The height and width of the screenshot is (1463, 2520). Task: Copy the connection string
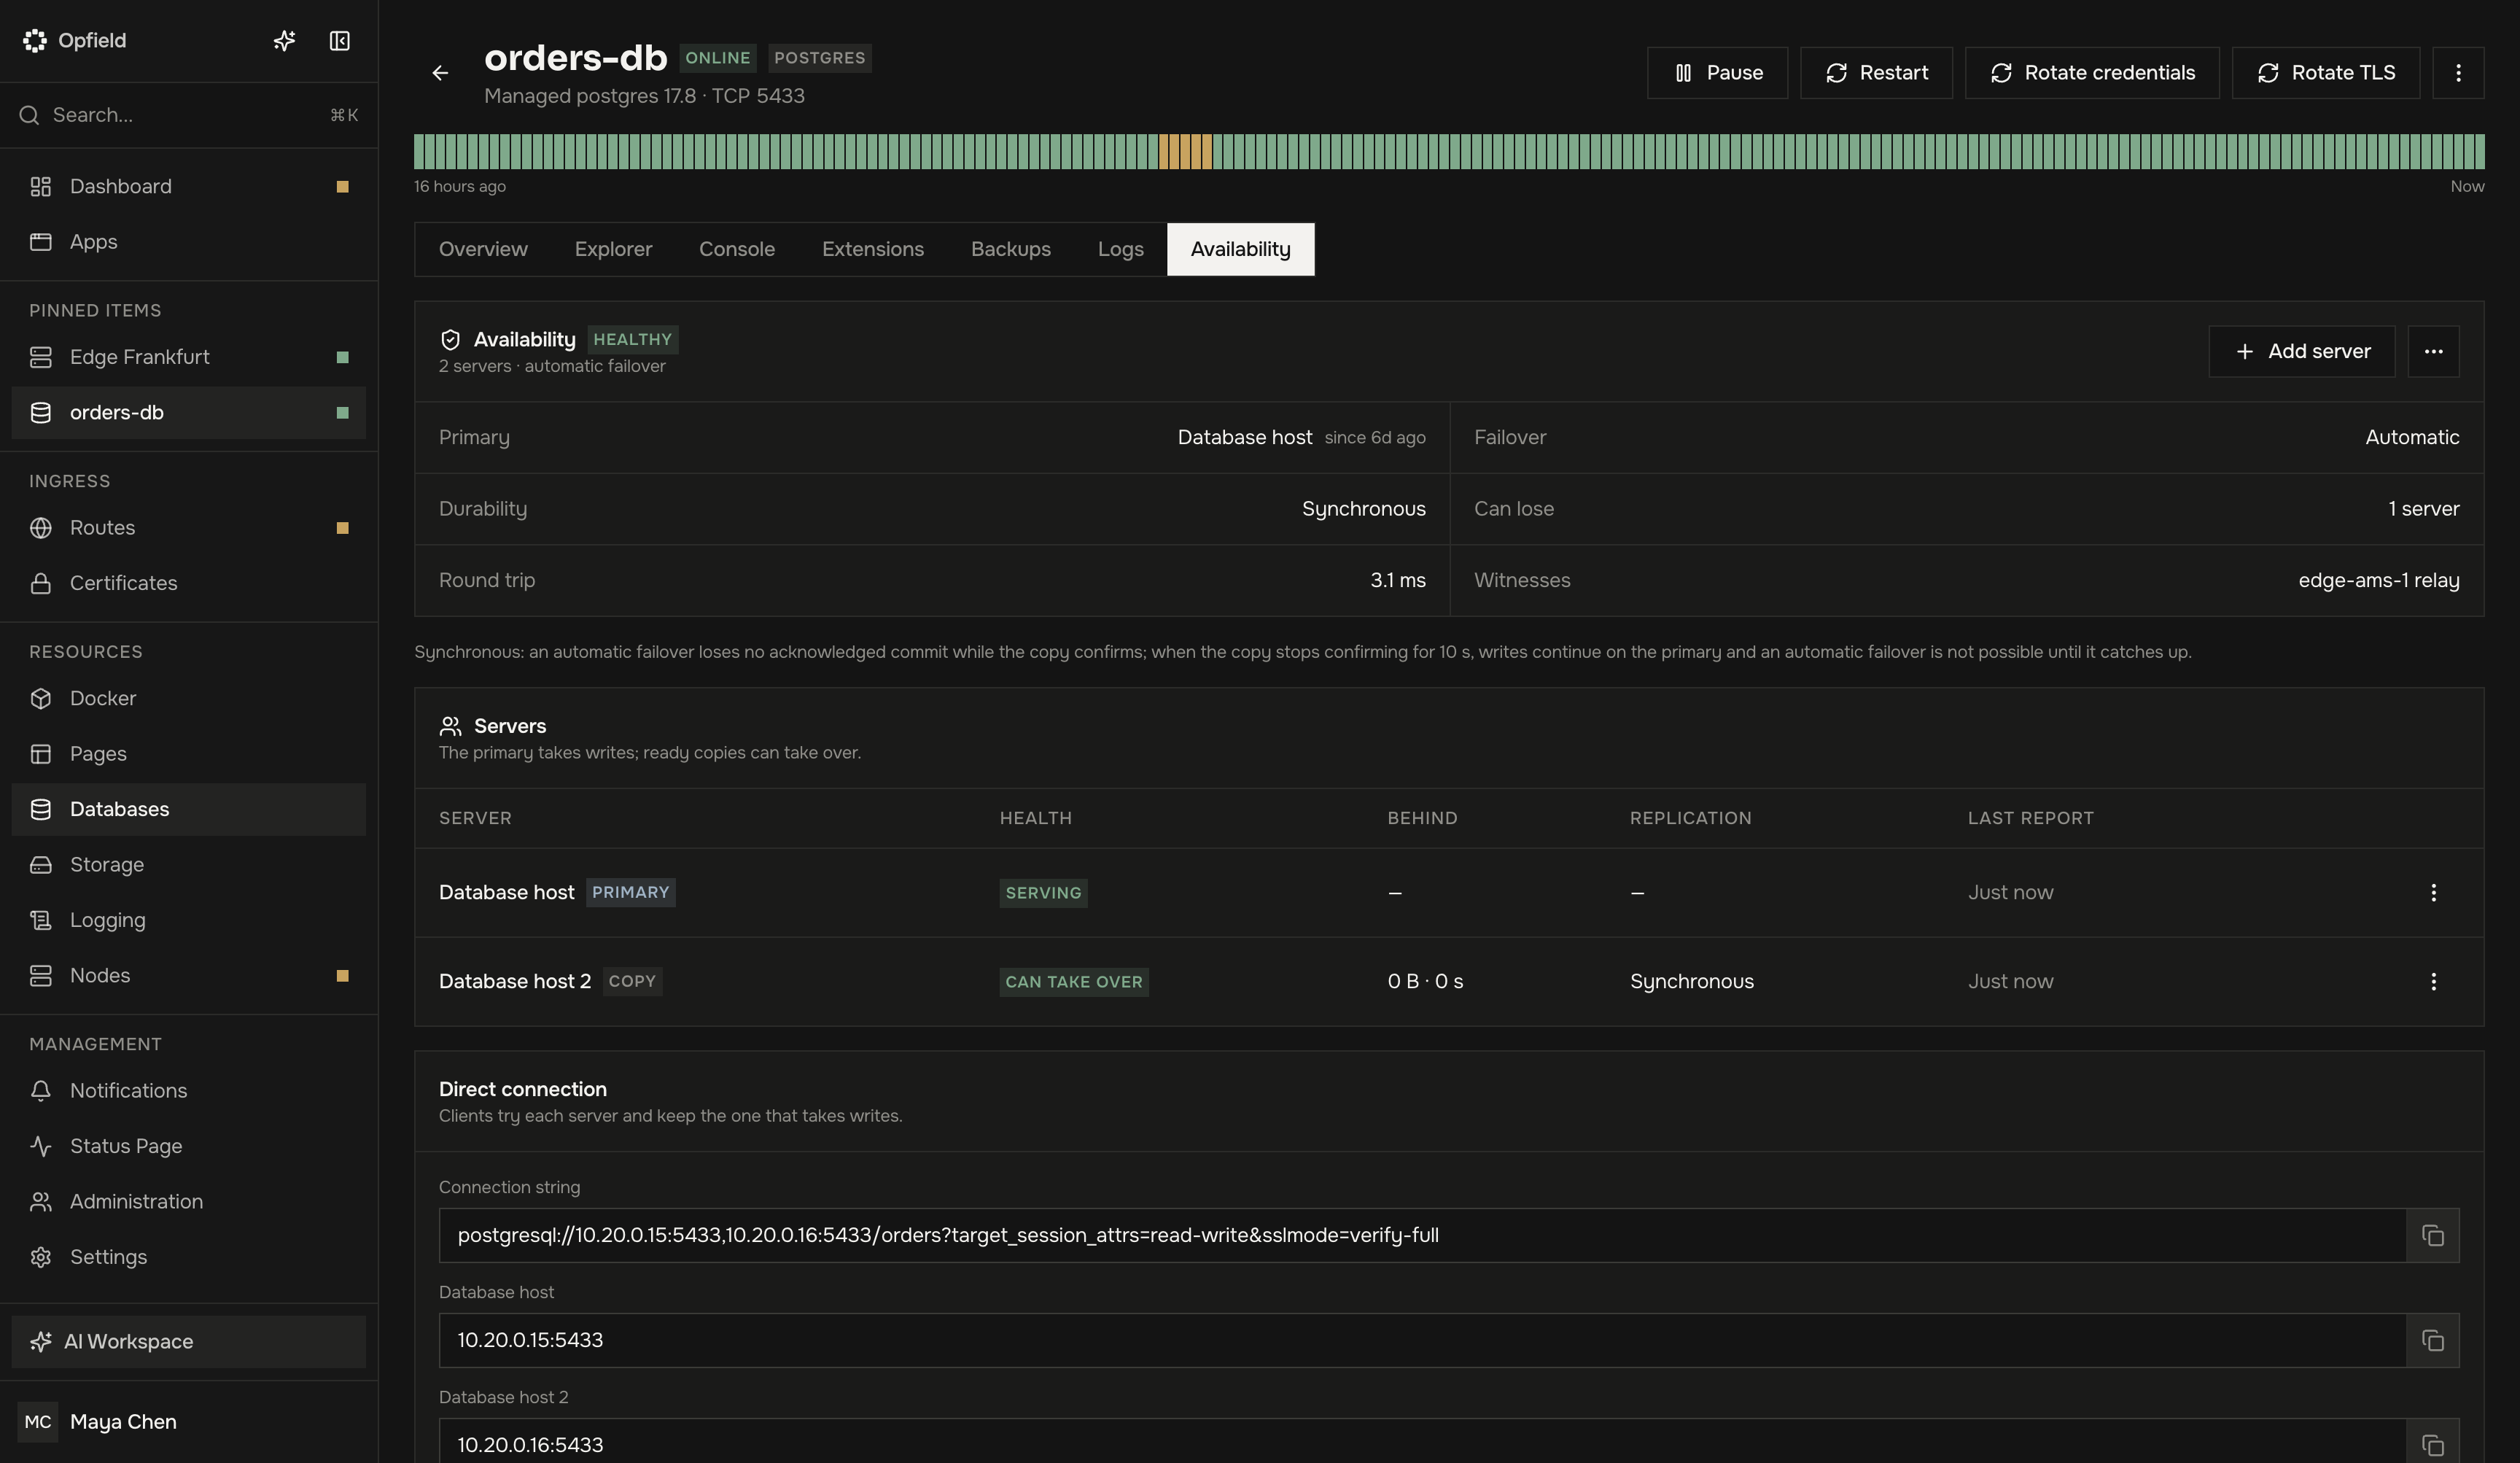pyautogui.click(x=2432, y=1235)
